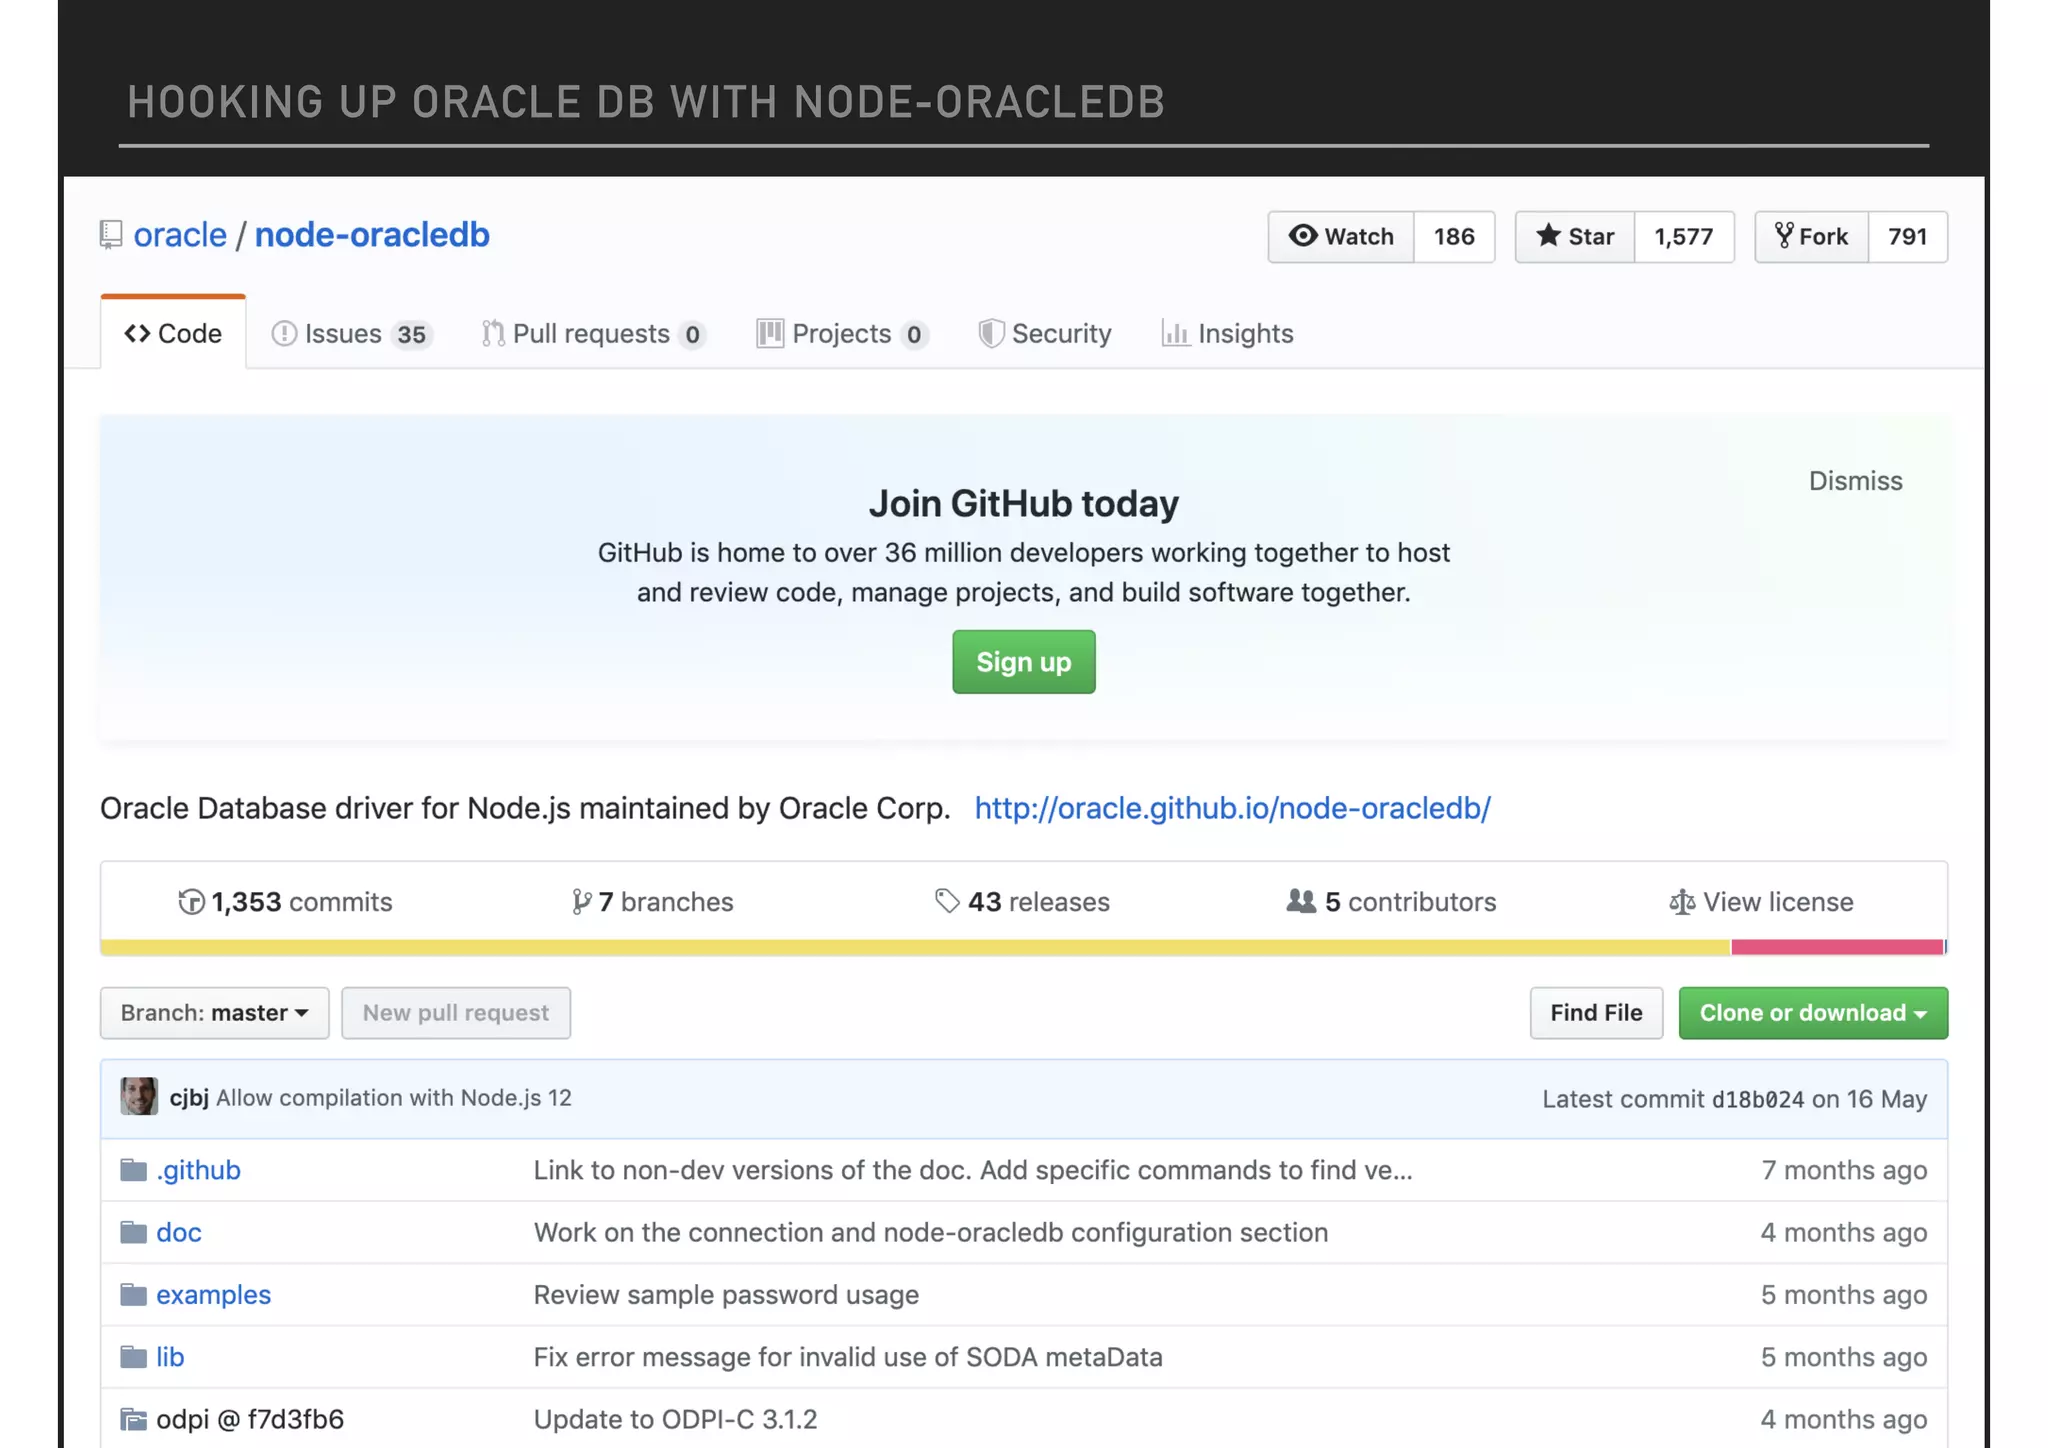Image resolution: width=2048 pixels, height=1448 pixels.
Task: Open the node-oracledb repository link
Action: point(372,235)
